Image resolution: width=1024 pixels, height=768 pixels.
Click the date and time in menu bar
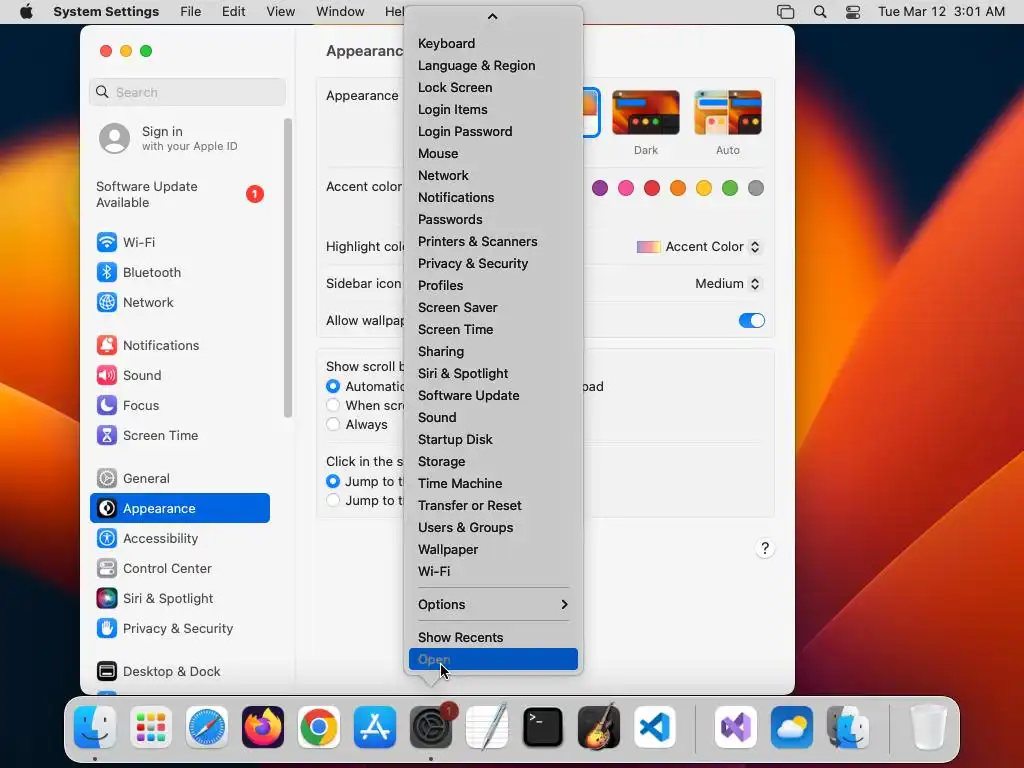(x=941, y=12)
